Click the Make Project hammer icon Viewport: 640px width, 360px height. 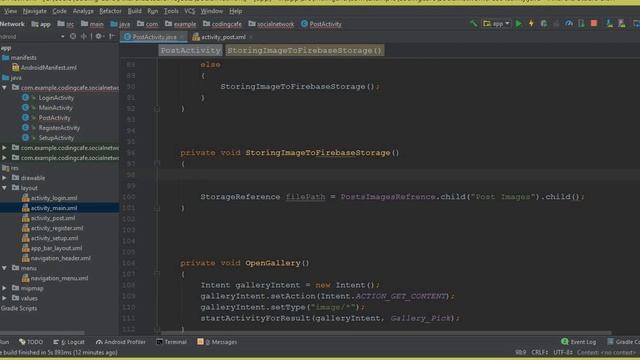[473, 24]
